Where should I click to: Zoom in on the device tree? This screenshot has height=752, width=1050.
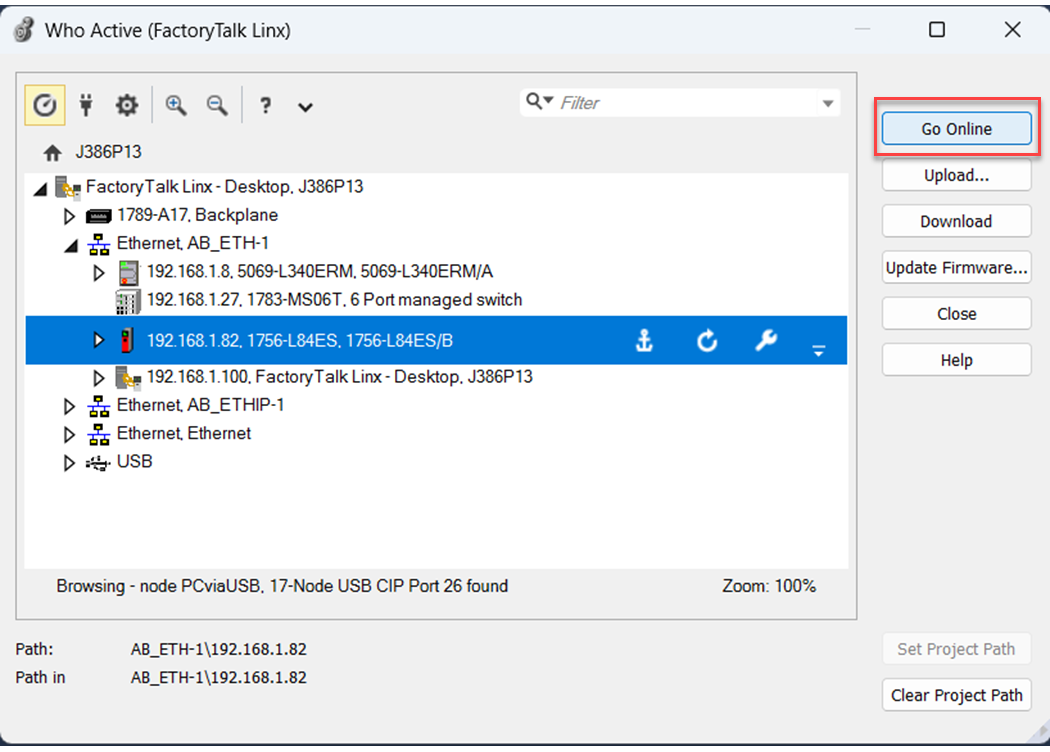(x=176, y=105)
